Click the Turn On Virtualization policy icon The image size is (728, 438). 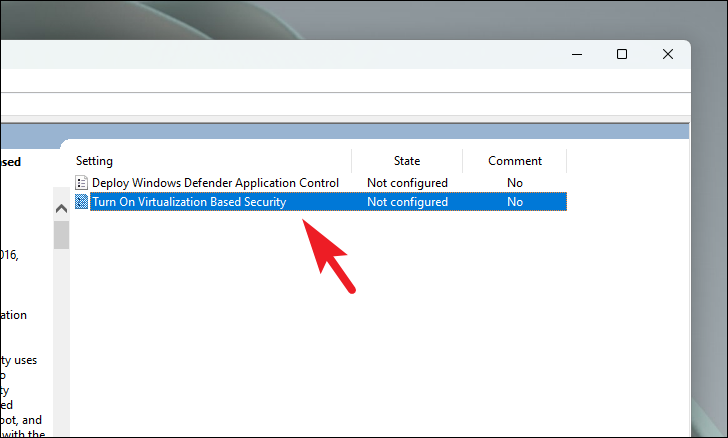81,202
